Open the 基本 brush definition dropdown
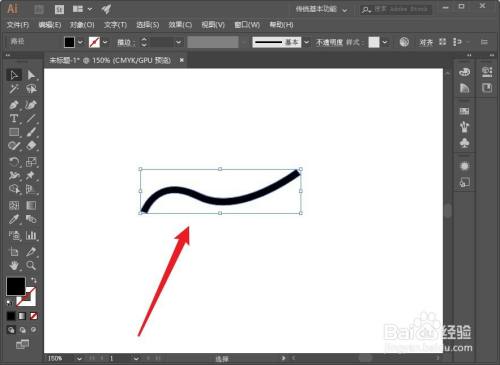This screenshot has width=500, height=365. 306,42
